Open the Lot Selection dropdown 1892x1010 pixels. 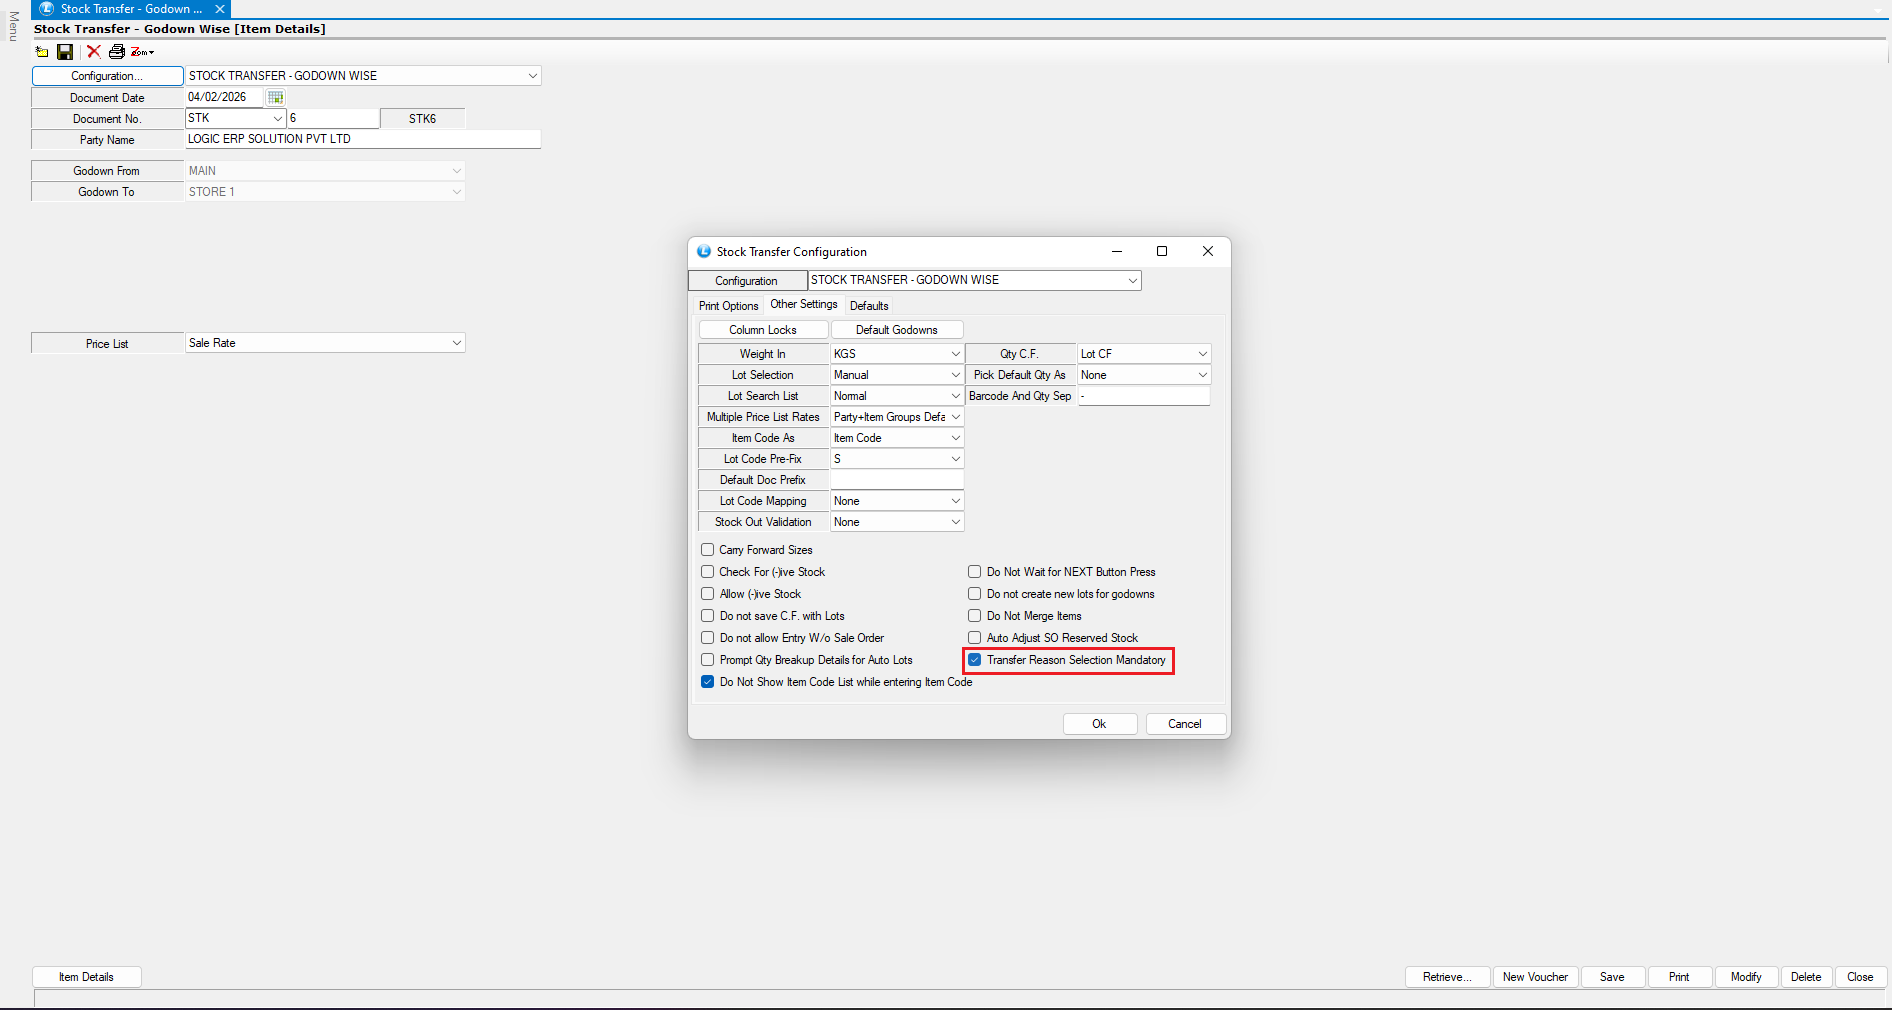[x=955, y=375]
